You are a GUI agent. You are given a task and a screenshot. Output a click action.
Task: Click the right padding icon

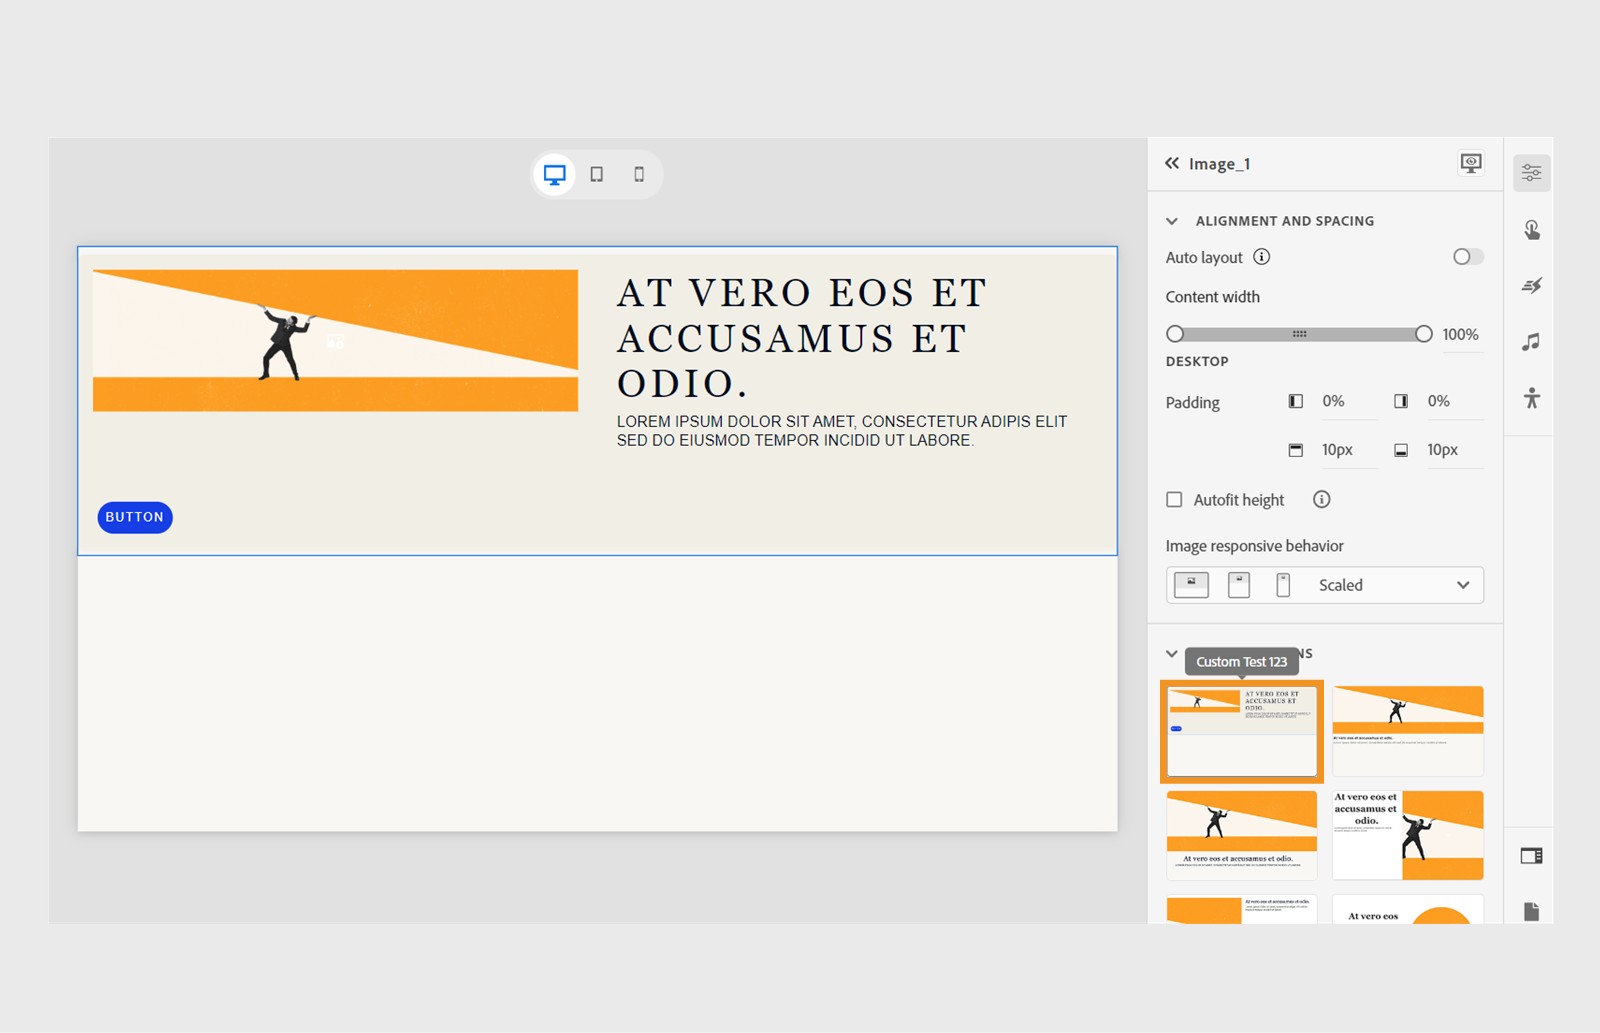click(1401, 401)
